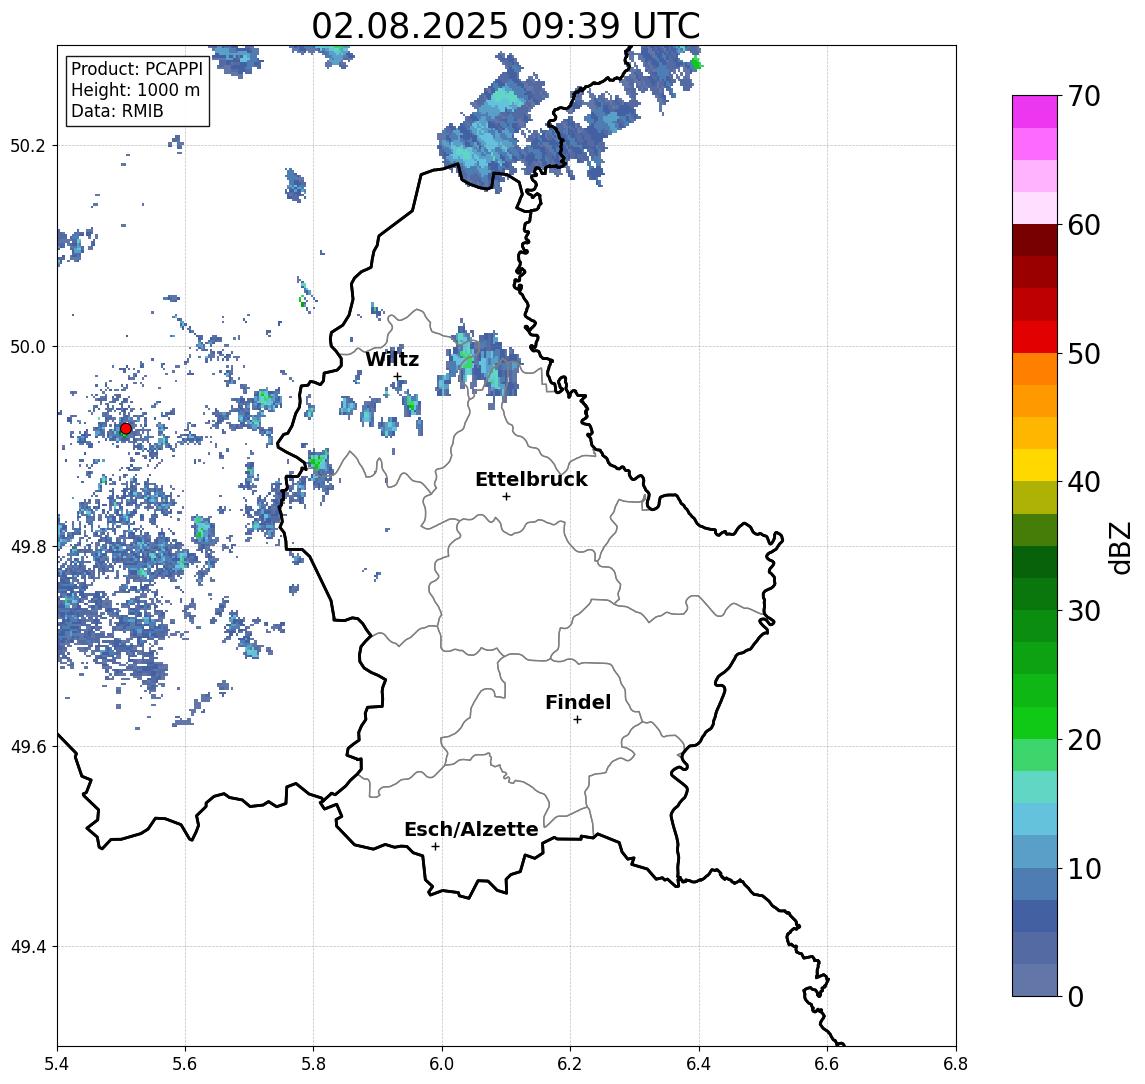1145x1084 pixels.
Task: Click the latitude label 49.4
Action: 28,947
